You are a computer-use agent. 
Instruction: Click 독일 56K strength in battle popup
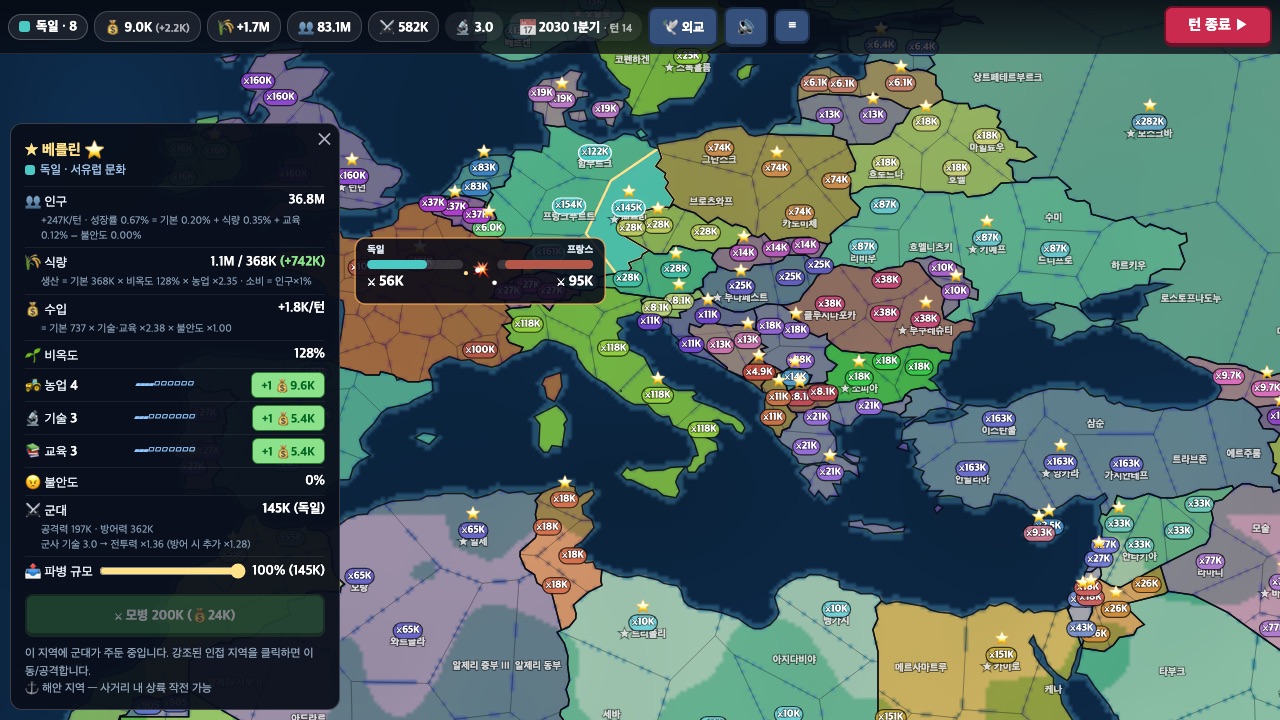[x=385, y=281]
